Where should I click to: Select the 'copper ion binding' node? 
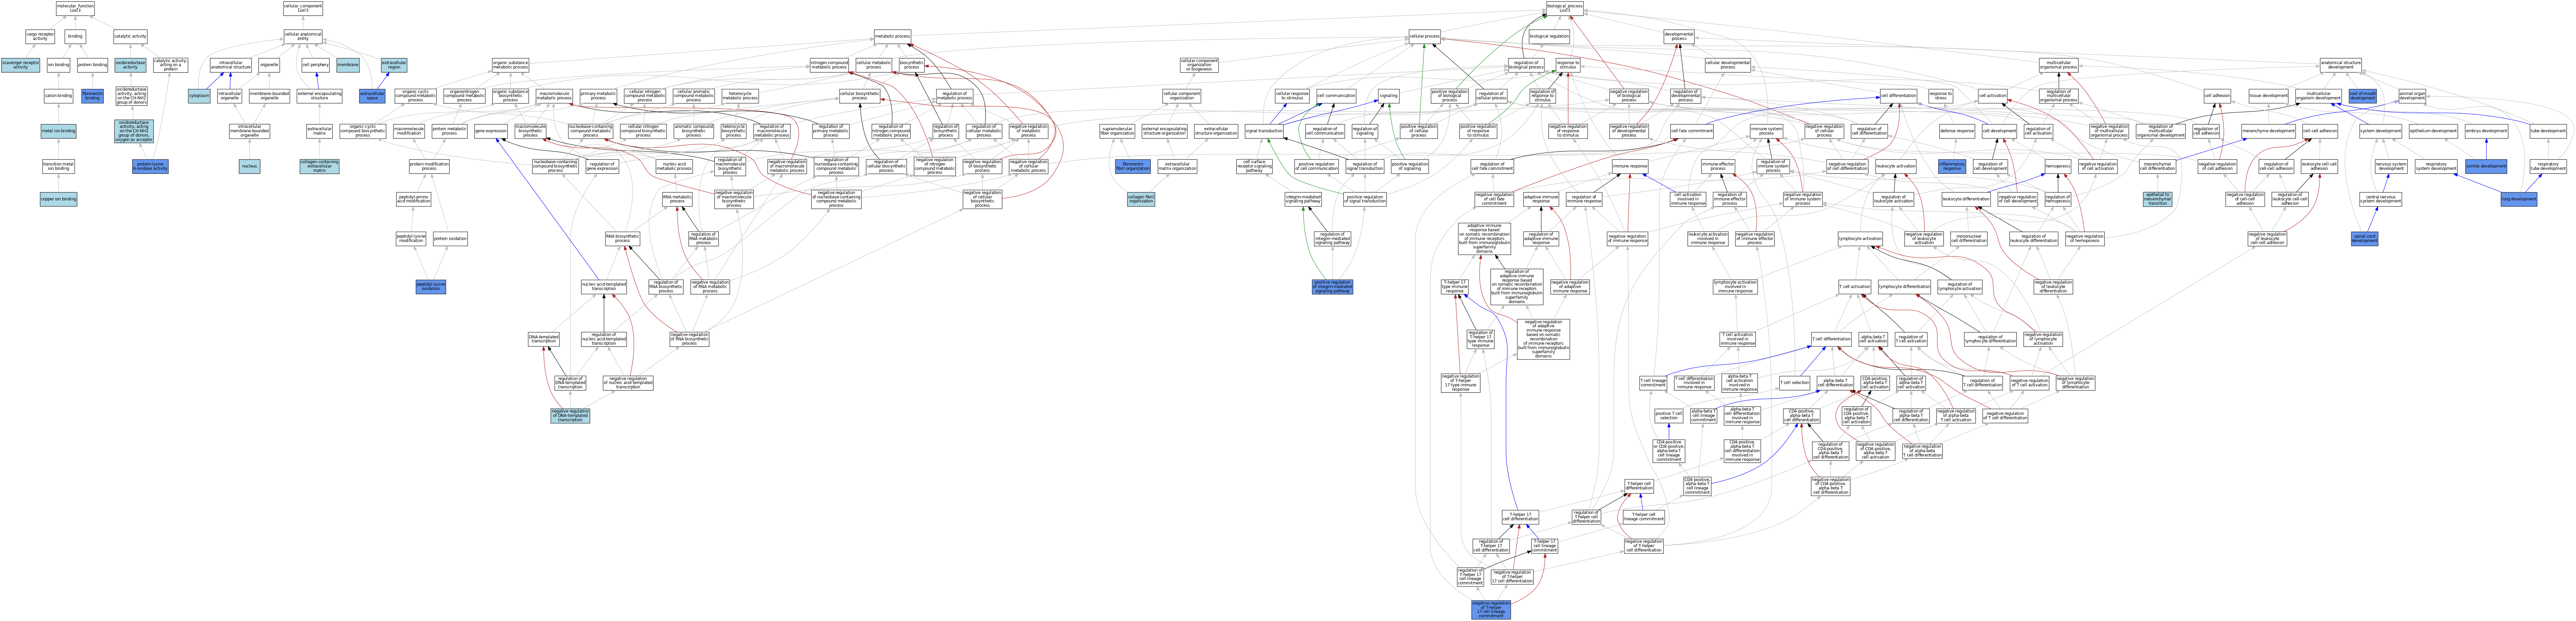click(58, 199)
